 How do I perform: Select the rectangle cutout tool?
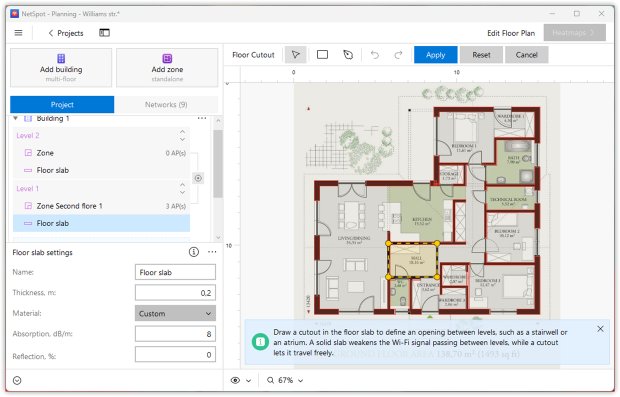tap(322, 55)
